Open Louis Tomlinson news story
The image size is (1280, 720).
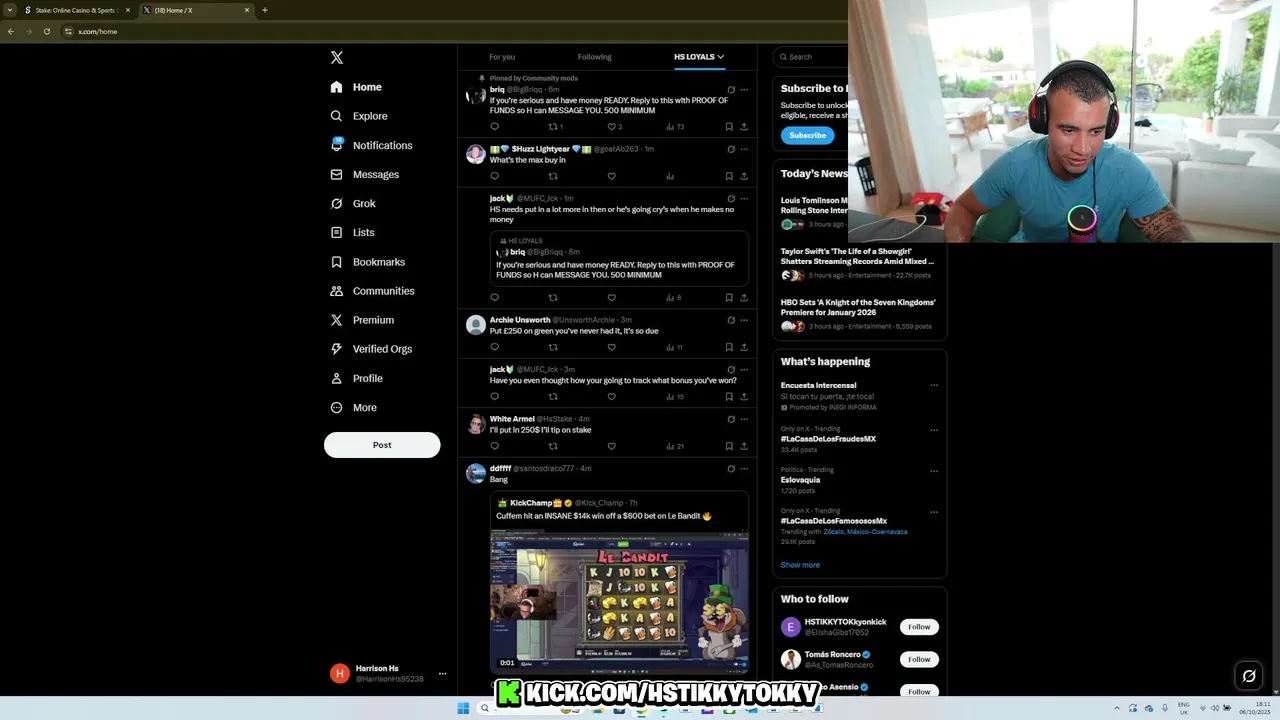pos(814,211)
